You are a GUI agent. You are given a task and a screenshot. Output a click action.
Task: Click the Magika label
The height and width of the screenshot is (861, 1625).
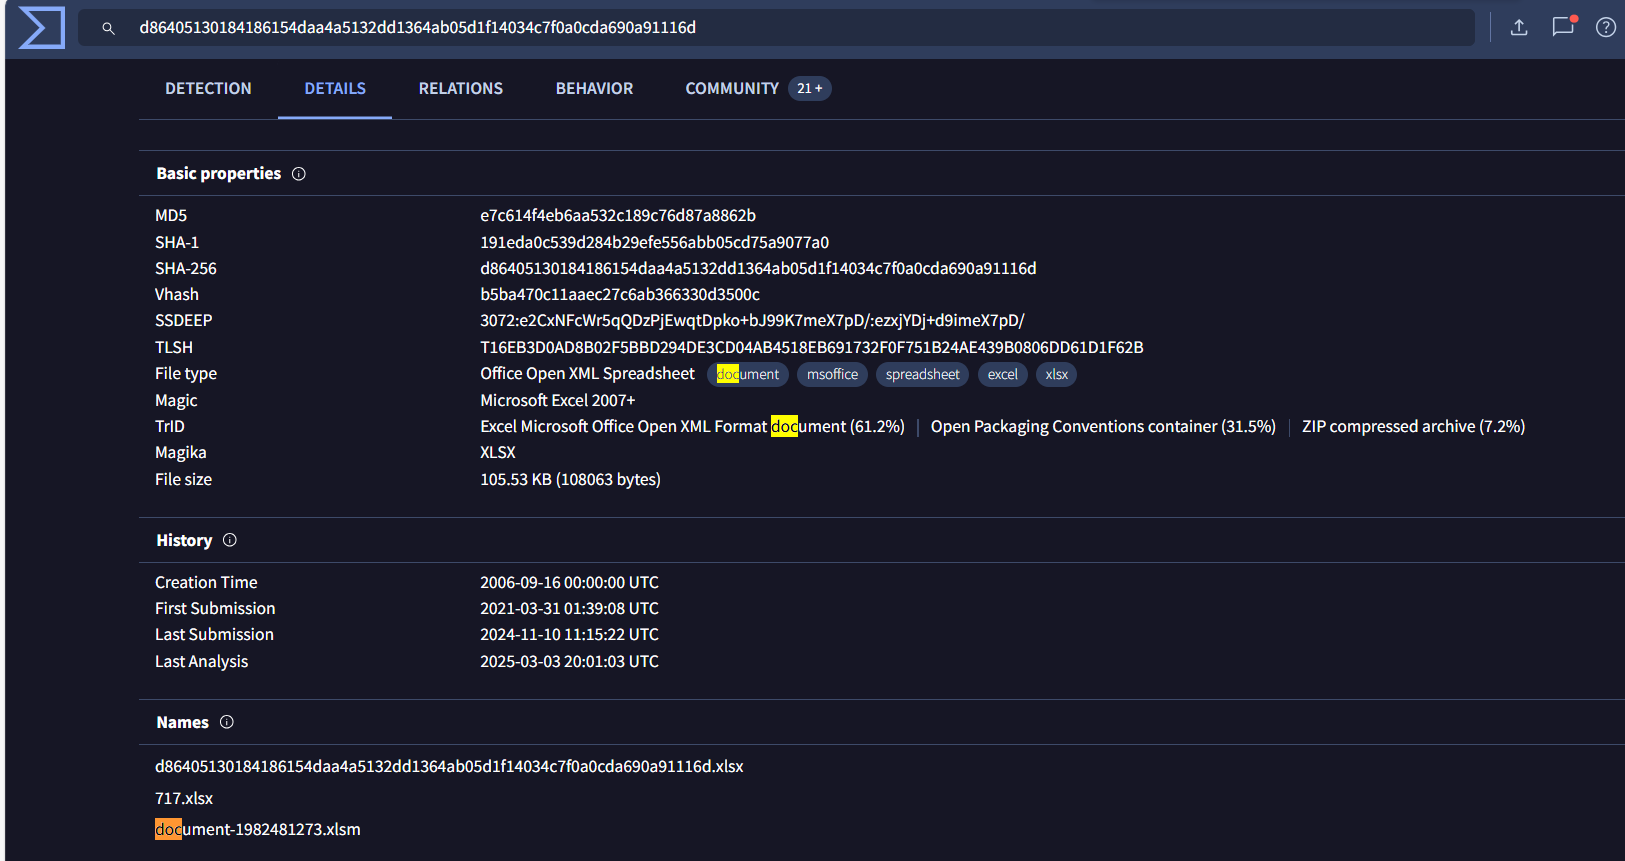(x=181, y=452)
